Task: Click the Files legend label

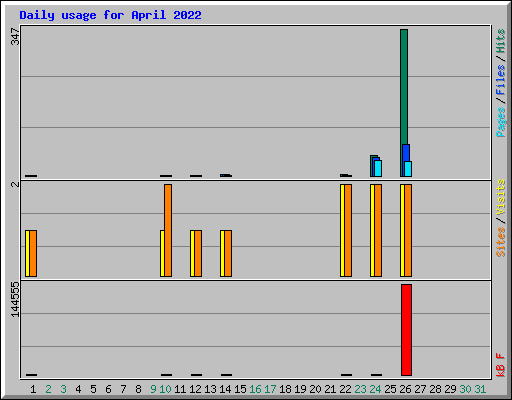Action: click(501, 79)
